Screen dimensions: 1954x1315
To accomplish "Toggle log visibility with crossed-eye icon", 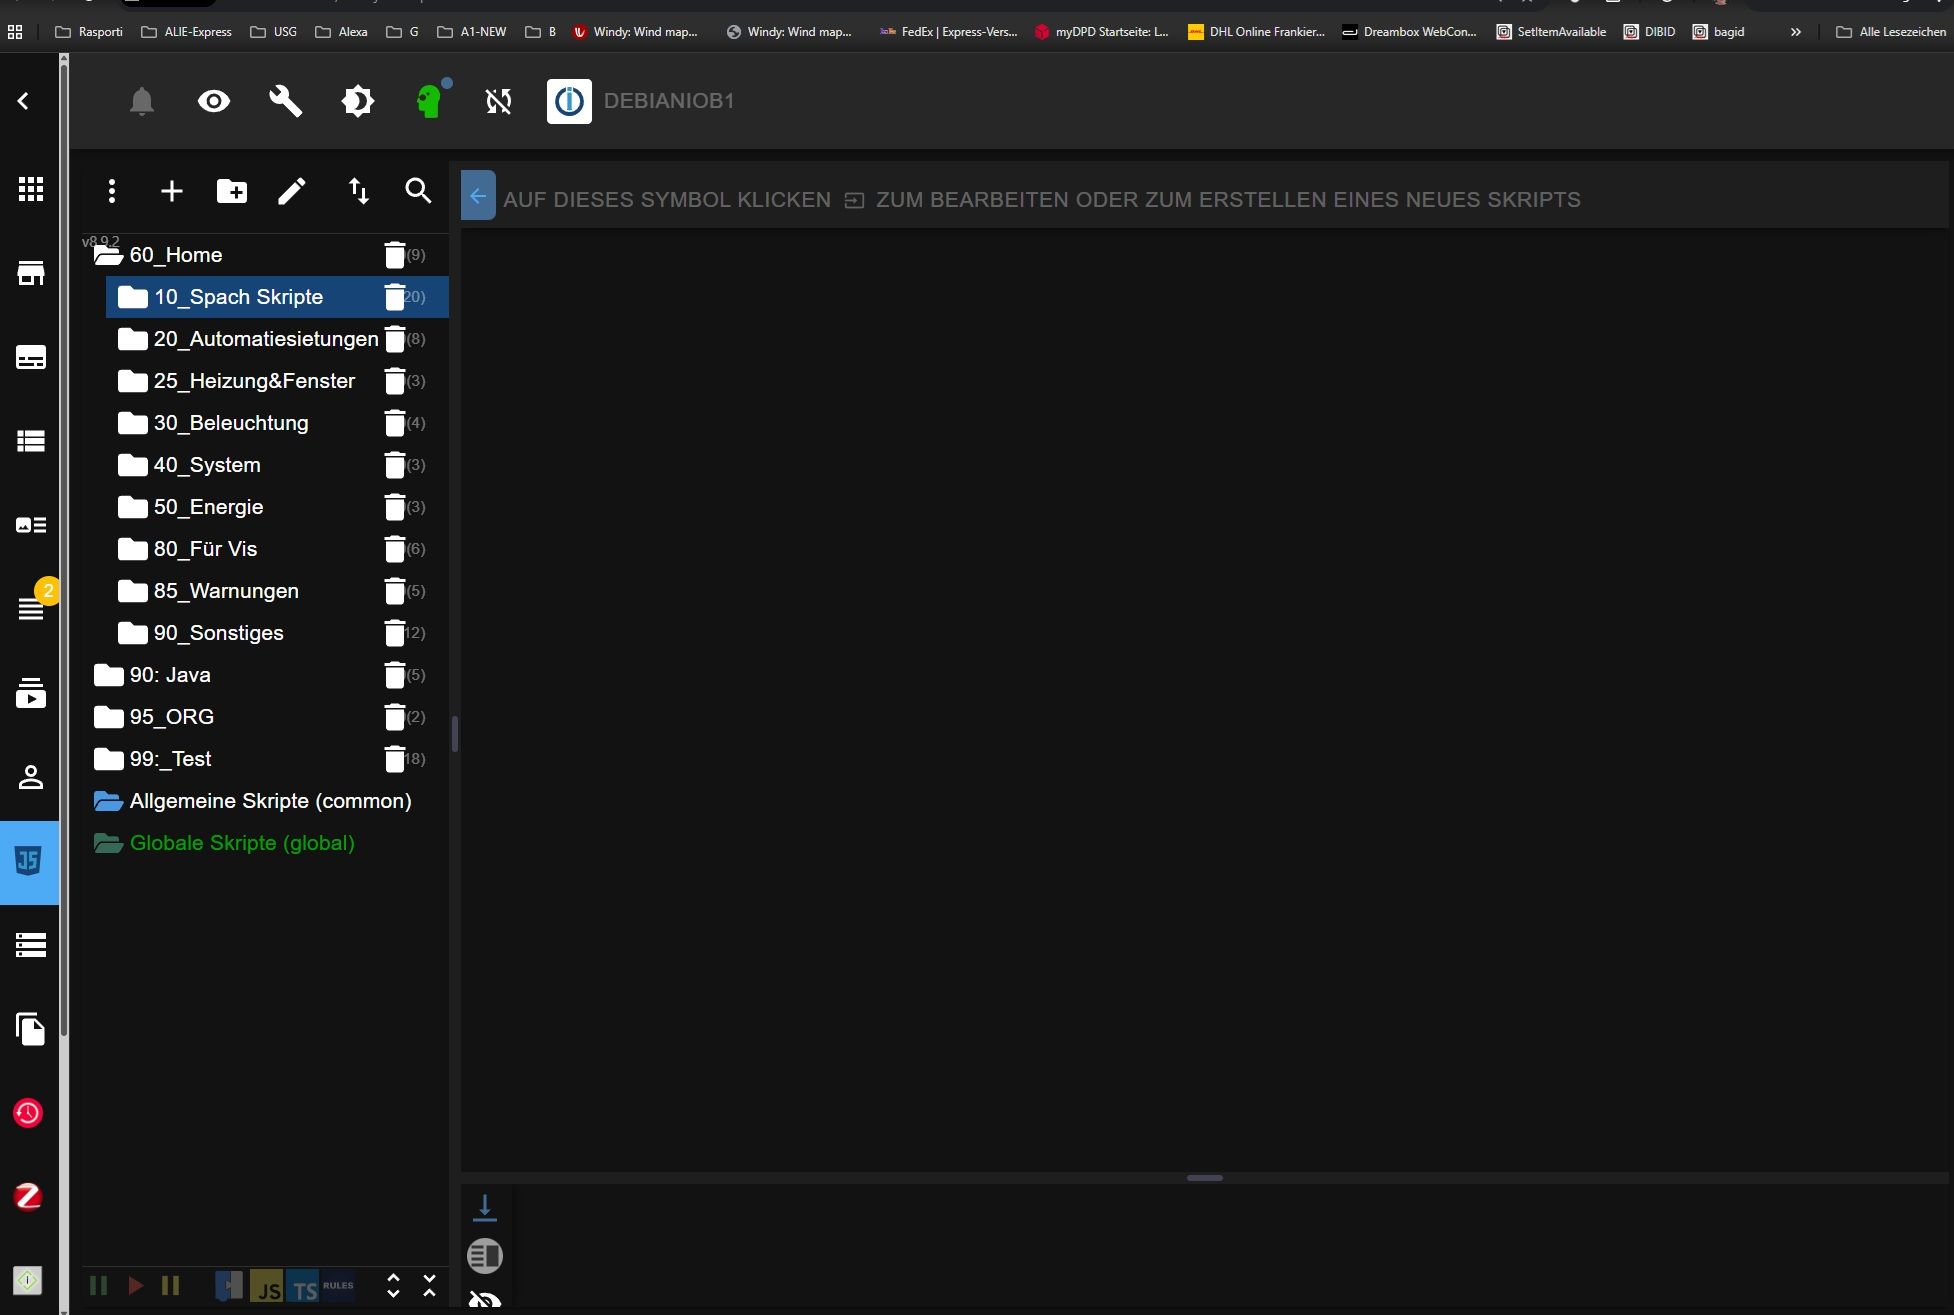I will [485, 1300].
